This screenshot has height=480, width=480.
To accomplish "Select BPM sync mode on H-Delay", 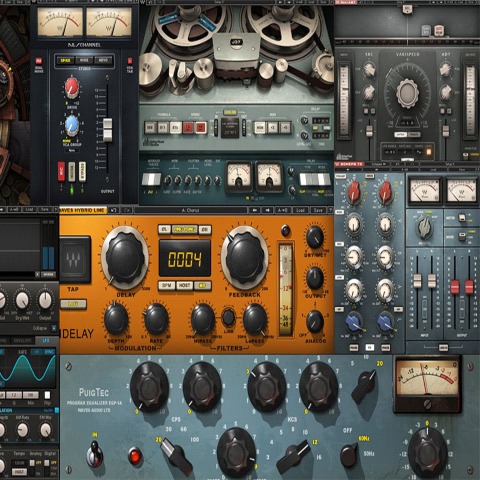I will coord(166,286).
